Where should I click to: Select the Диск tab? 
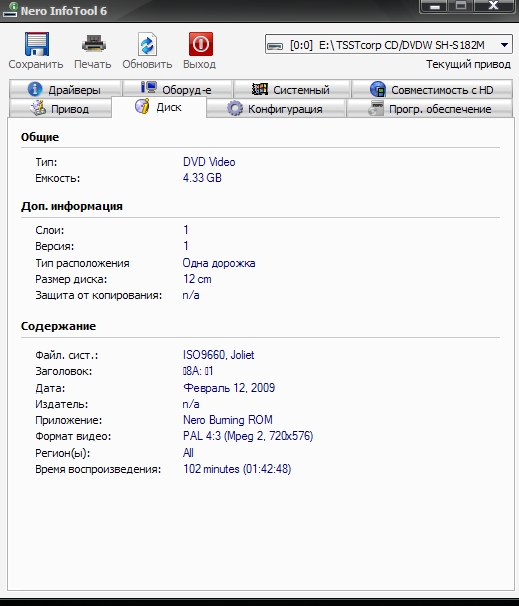click(x=159, y=107)
